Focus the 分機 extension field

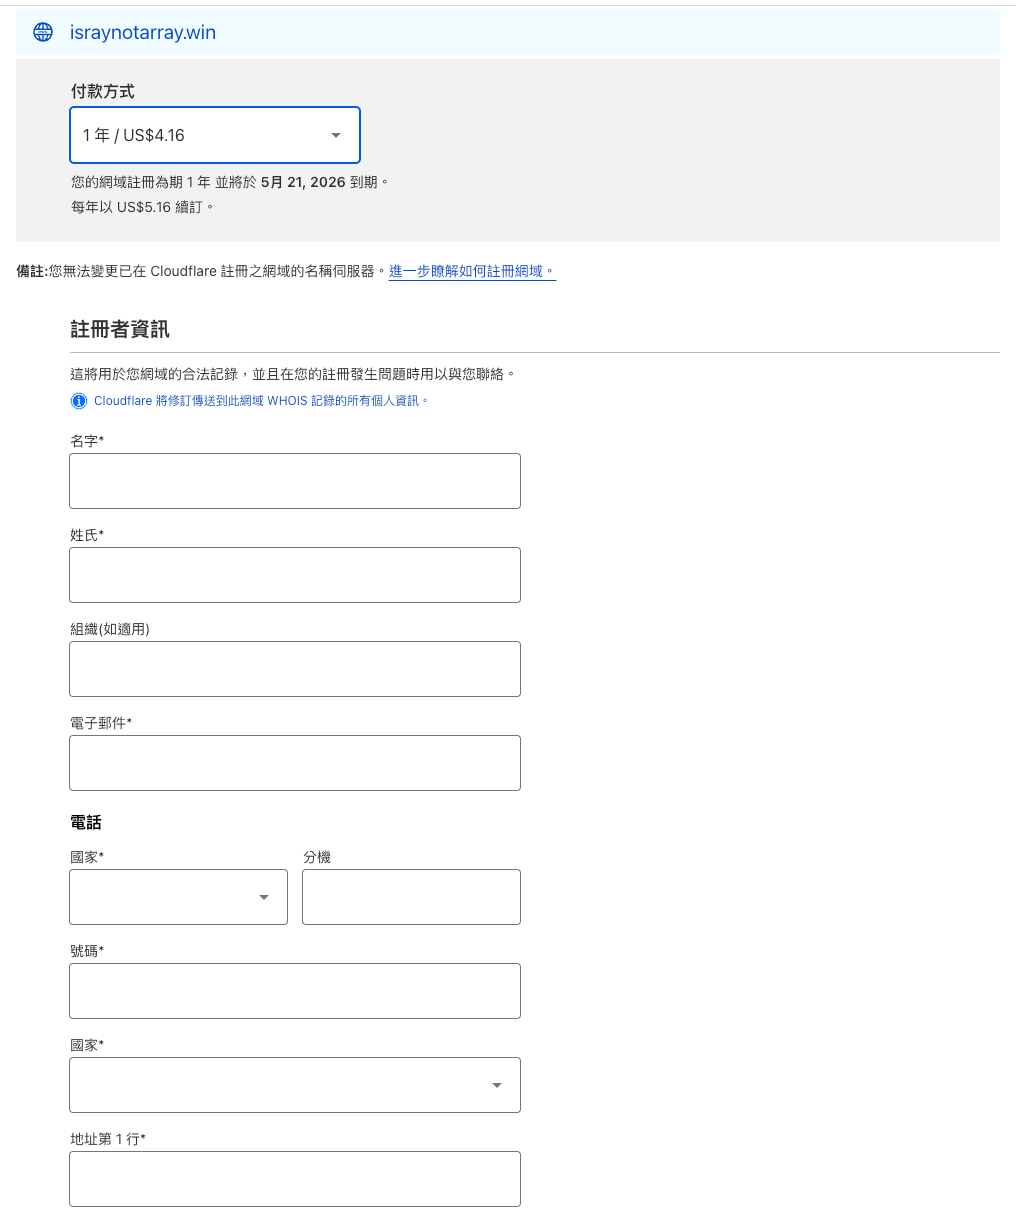click(x=411, y=897)
